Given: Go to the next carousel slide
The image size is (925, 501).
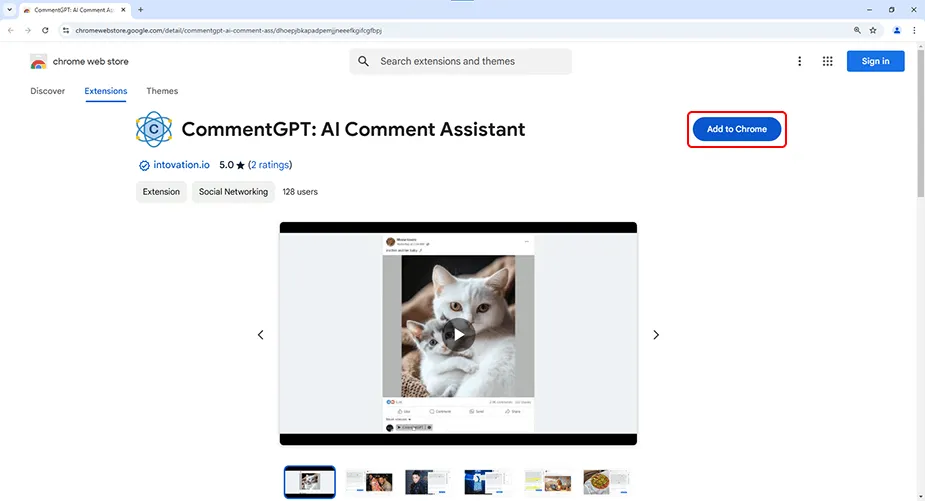Looking at the screenshot, I should (x=656, y=335).
